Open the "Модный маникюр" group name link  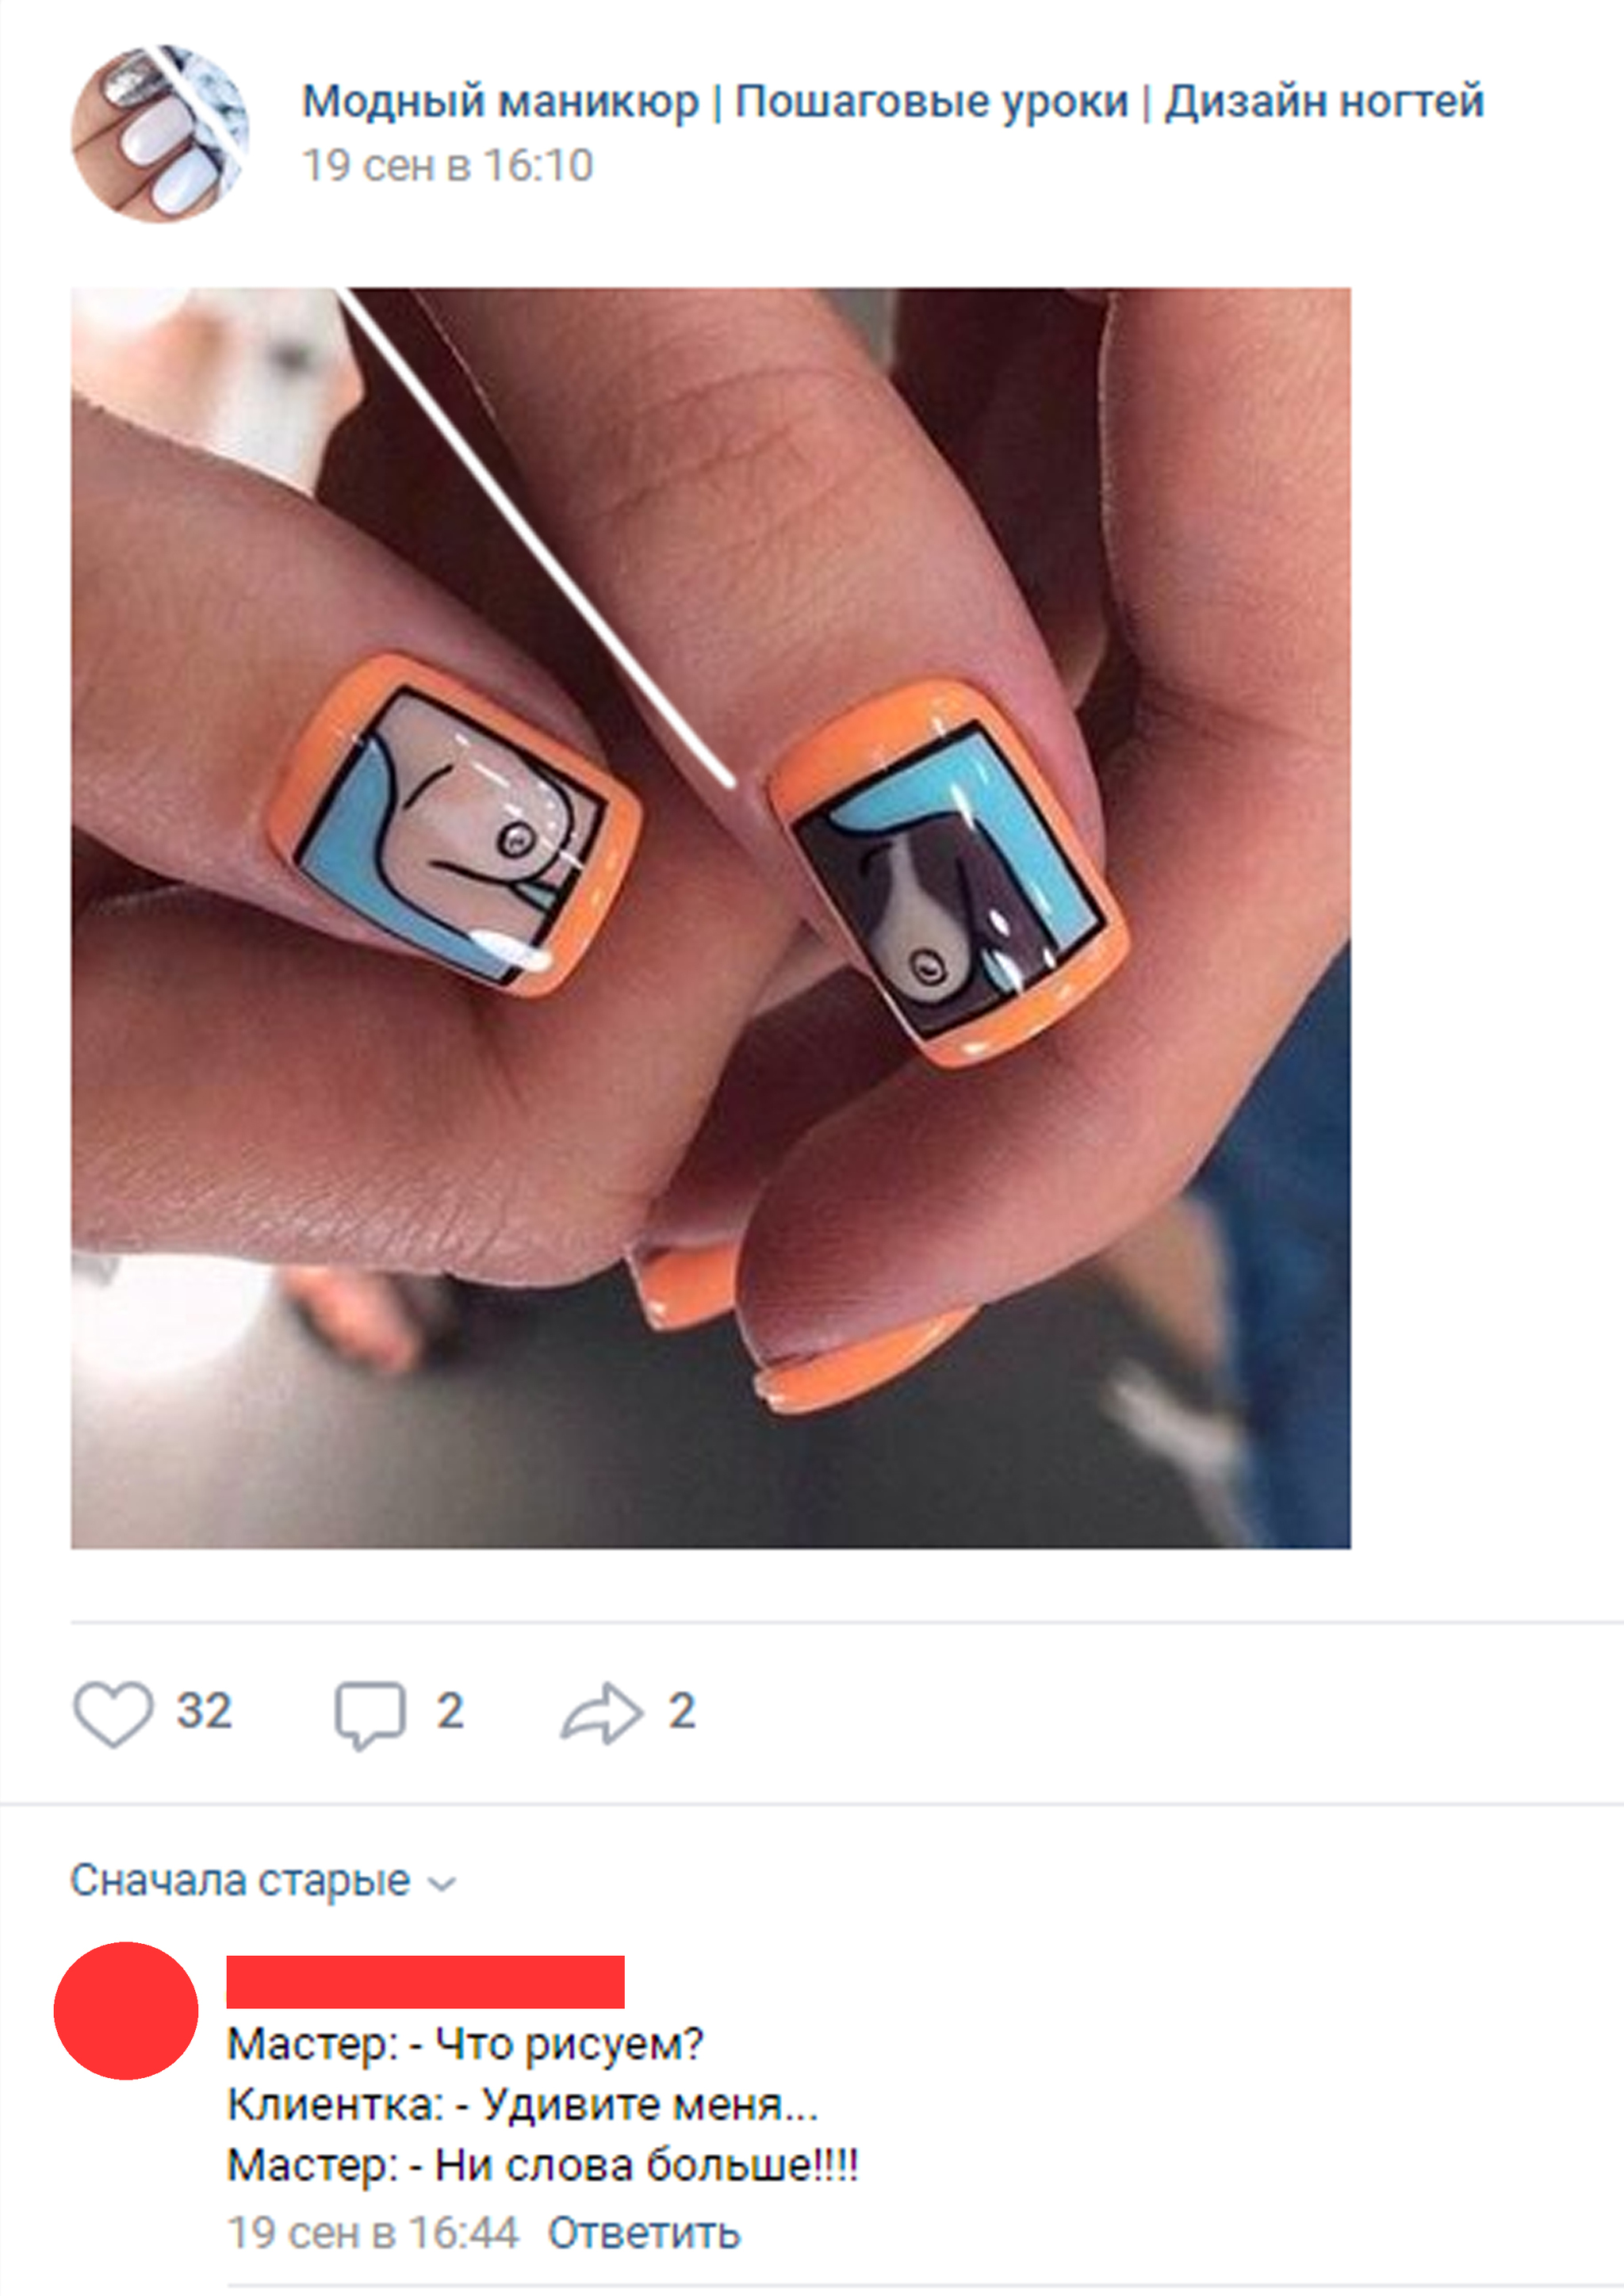[500, 102]
